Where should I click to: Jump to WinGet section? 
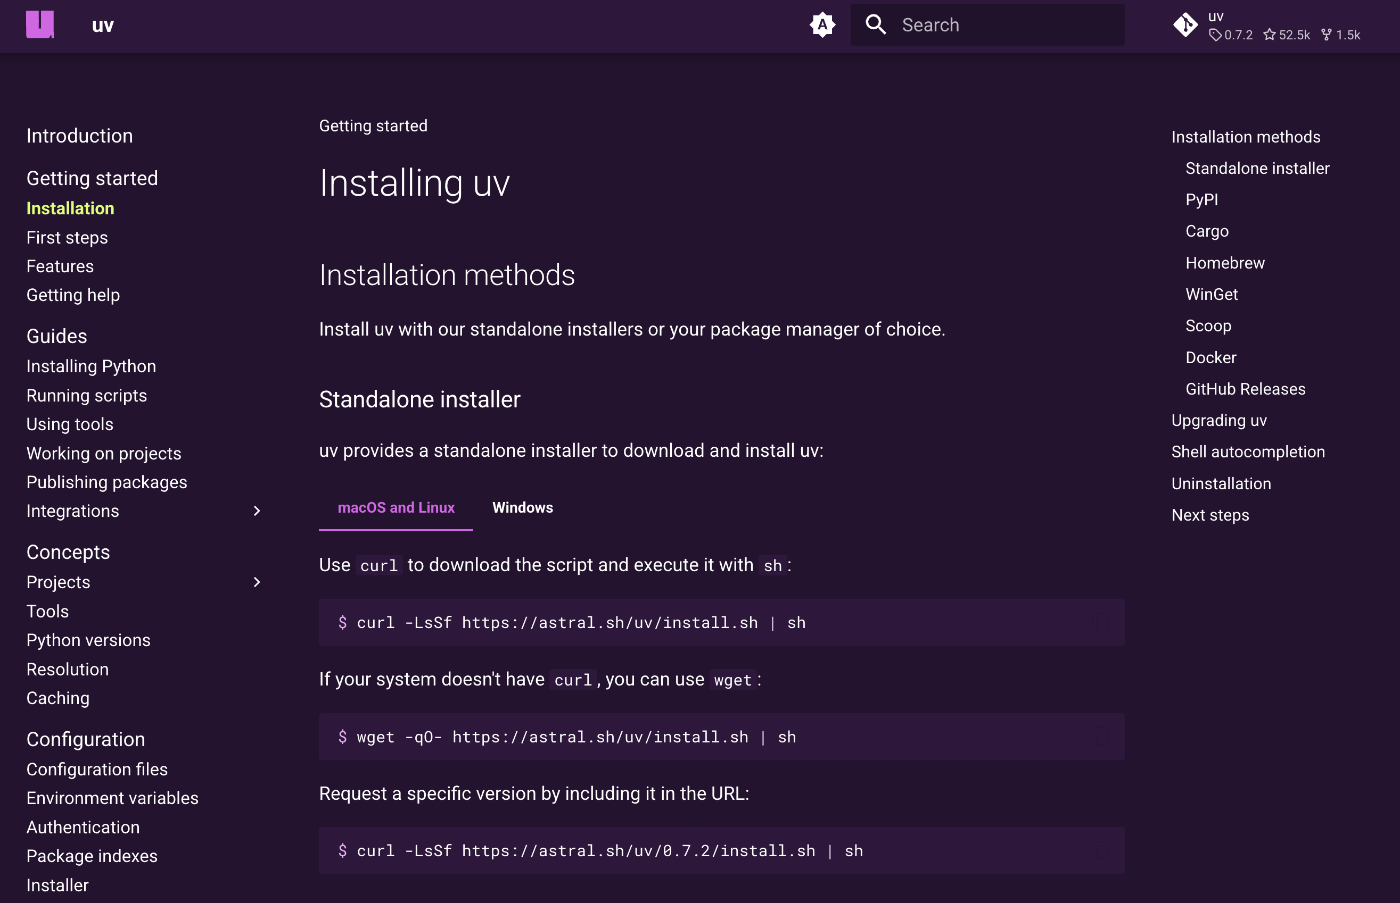click(1212, 294)
